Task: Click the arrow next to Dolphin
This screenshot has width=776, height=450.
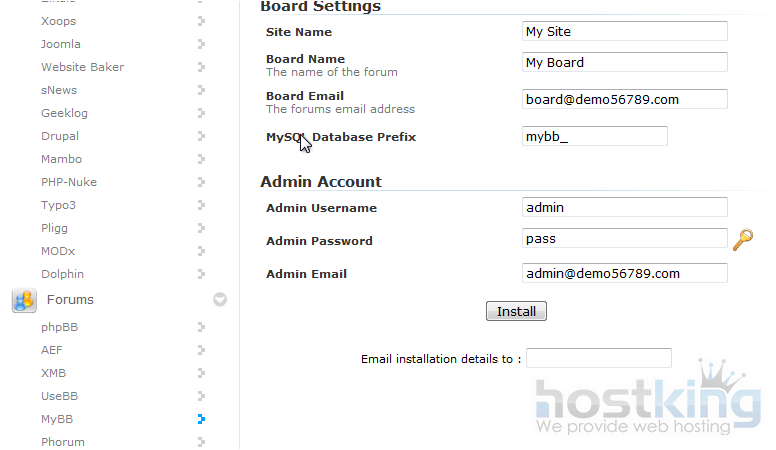Action: tap(201, 274)
